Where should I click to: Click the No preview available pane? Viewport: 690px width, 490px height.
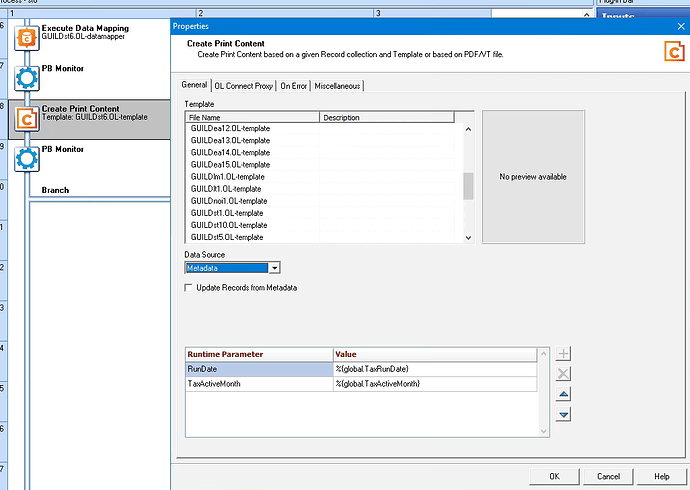[x=533, y=177]
